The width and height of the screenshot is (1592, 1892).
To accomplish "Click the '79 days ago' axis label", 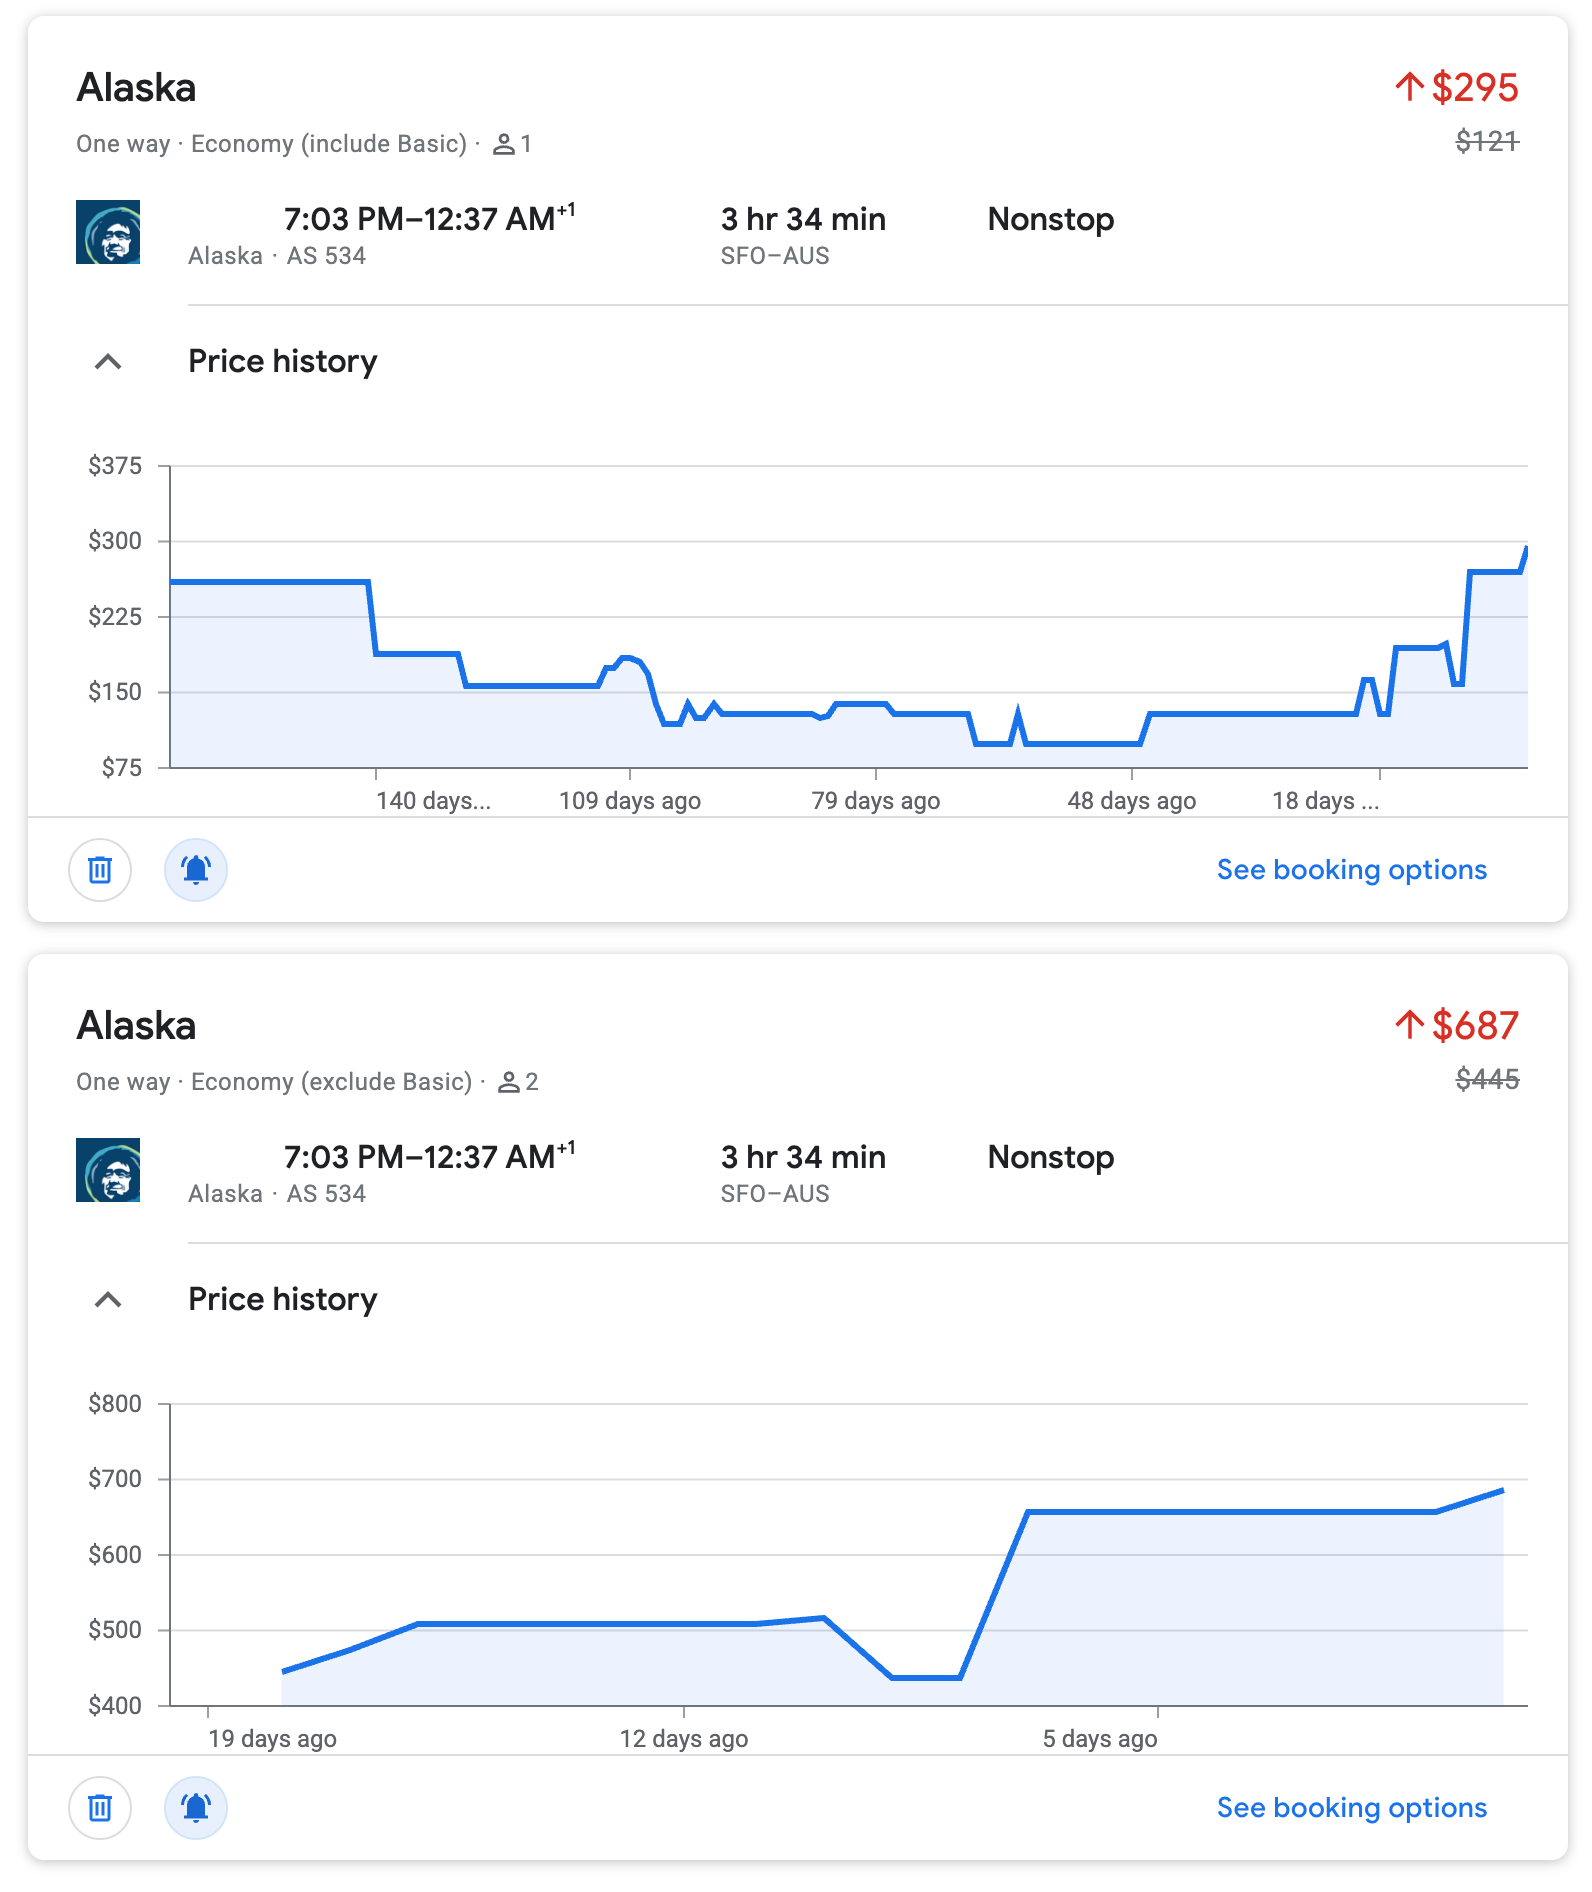I will pyautogui.click(x=876, y=801).
